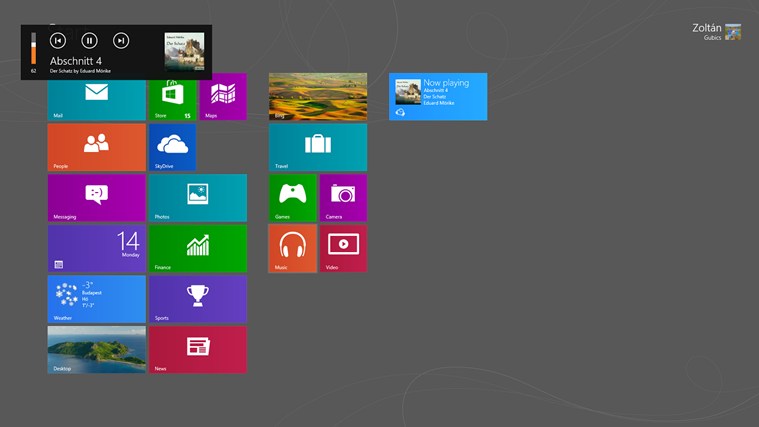The image size is (759, 427).
Task: Open the Music headphones tile
Action: pyautogui.click(x=292, y=248)
